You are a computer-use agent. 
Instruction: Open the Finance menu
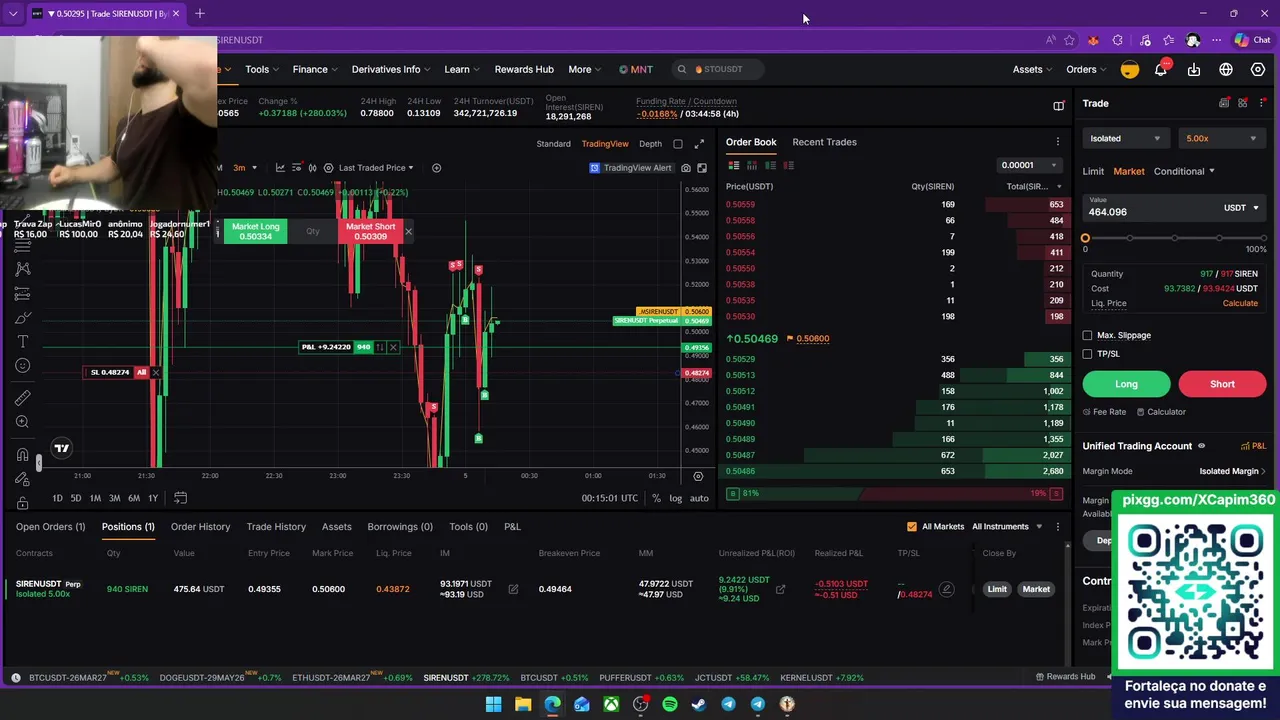[x=315, y=69]
